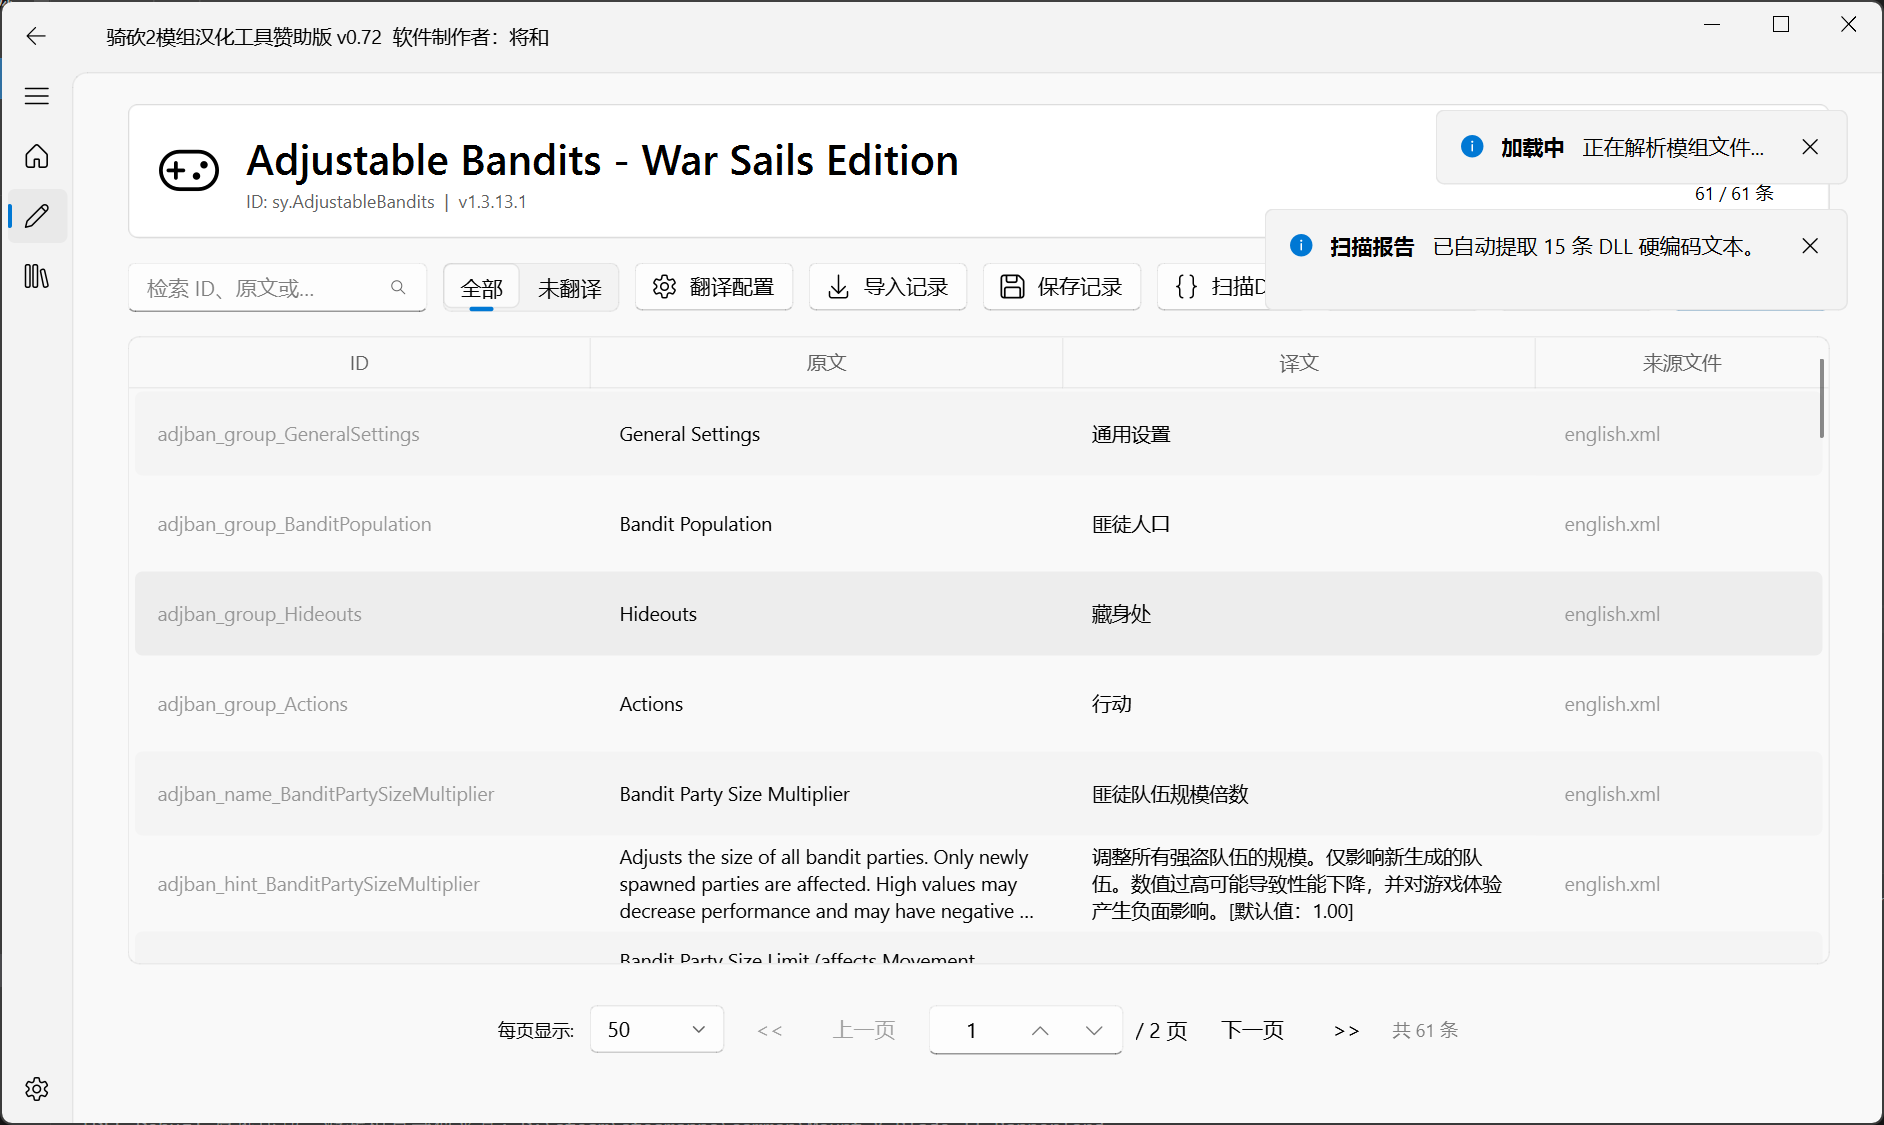1884x1125 pixels.
Task: Go to the next page via 下一页
Action: pos(1253,1029)
